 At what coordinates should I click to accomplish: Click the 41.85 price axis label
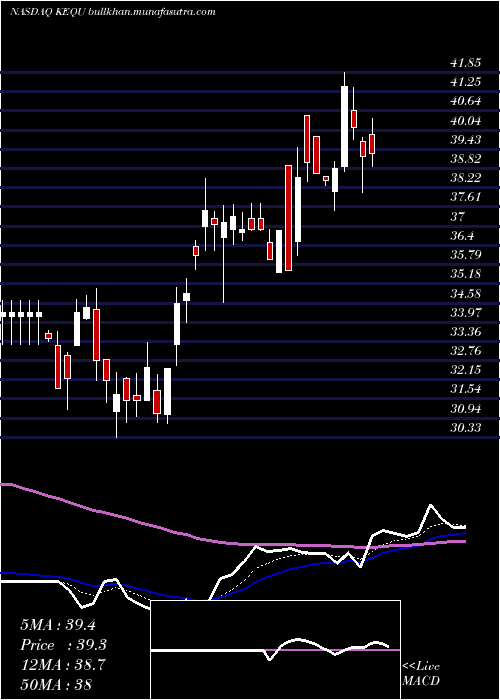(x=466, y=63)
